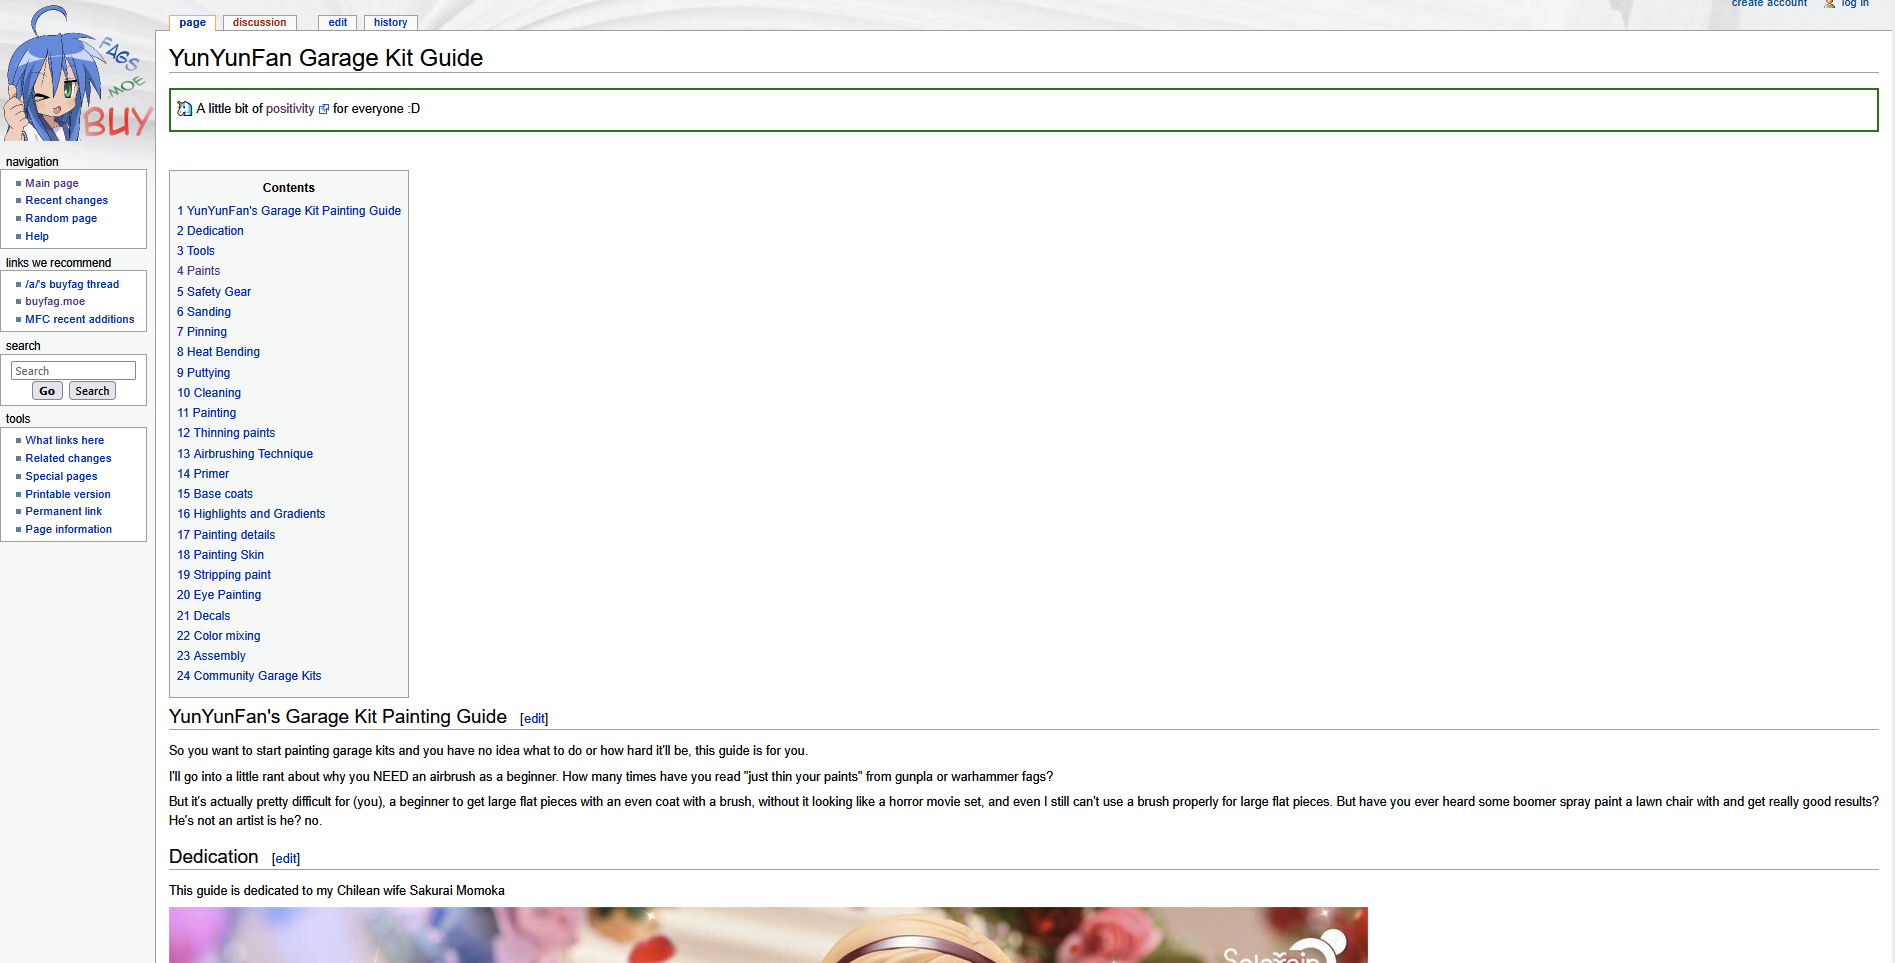Open the positivity link
This screenshot has height=963, width=1895.
pos(290,109)
